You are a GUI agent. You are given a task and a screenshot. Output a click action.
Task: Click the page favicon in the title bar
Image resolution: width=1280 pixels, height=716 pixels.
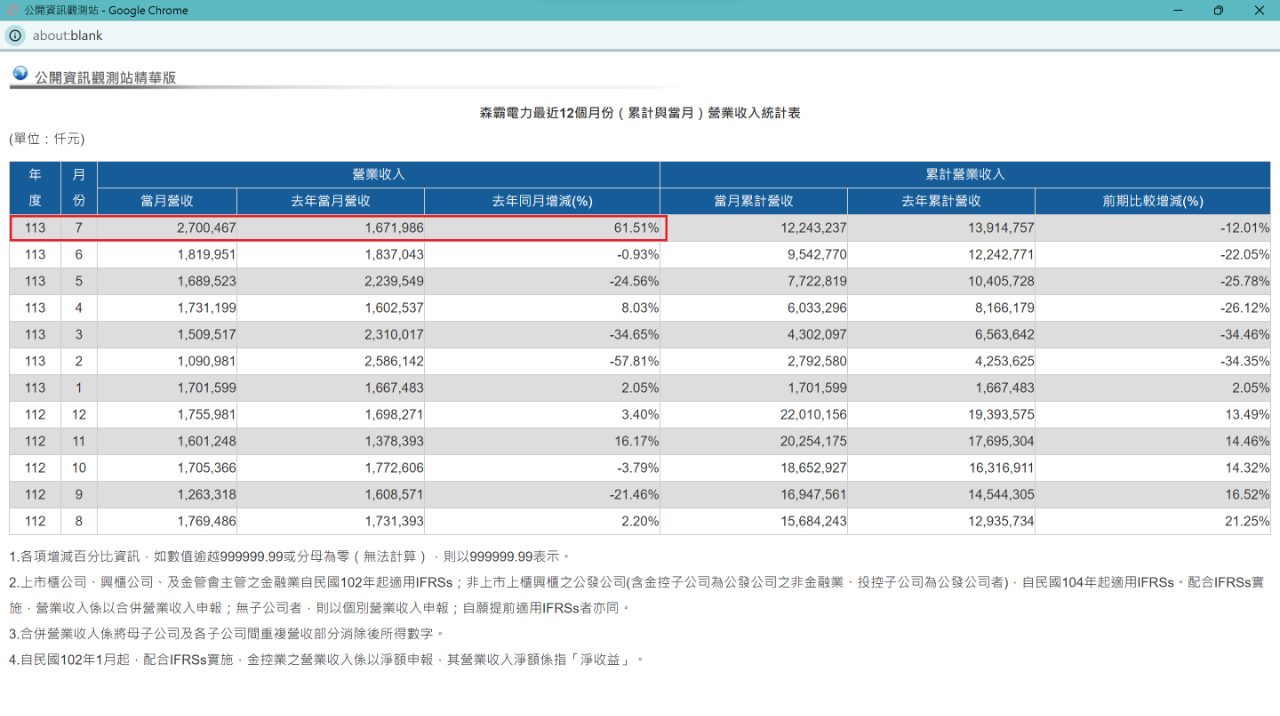[13, 10]
